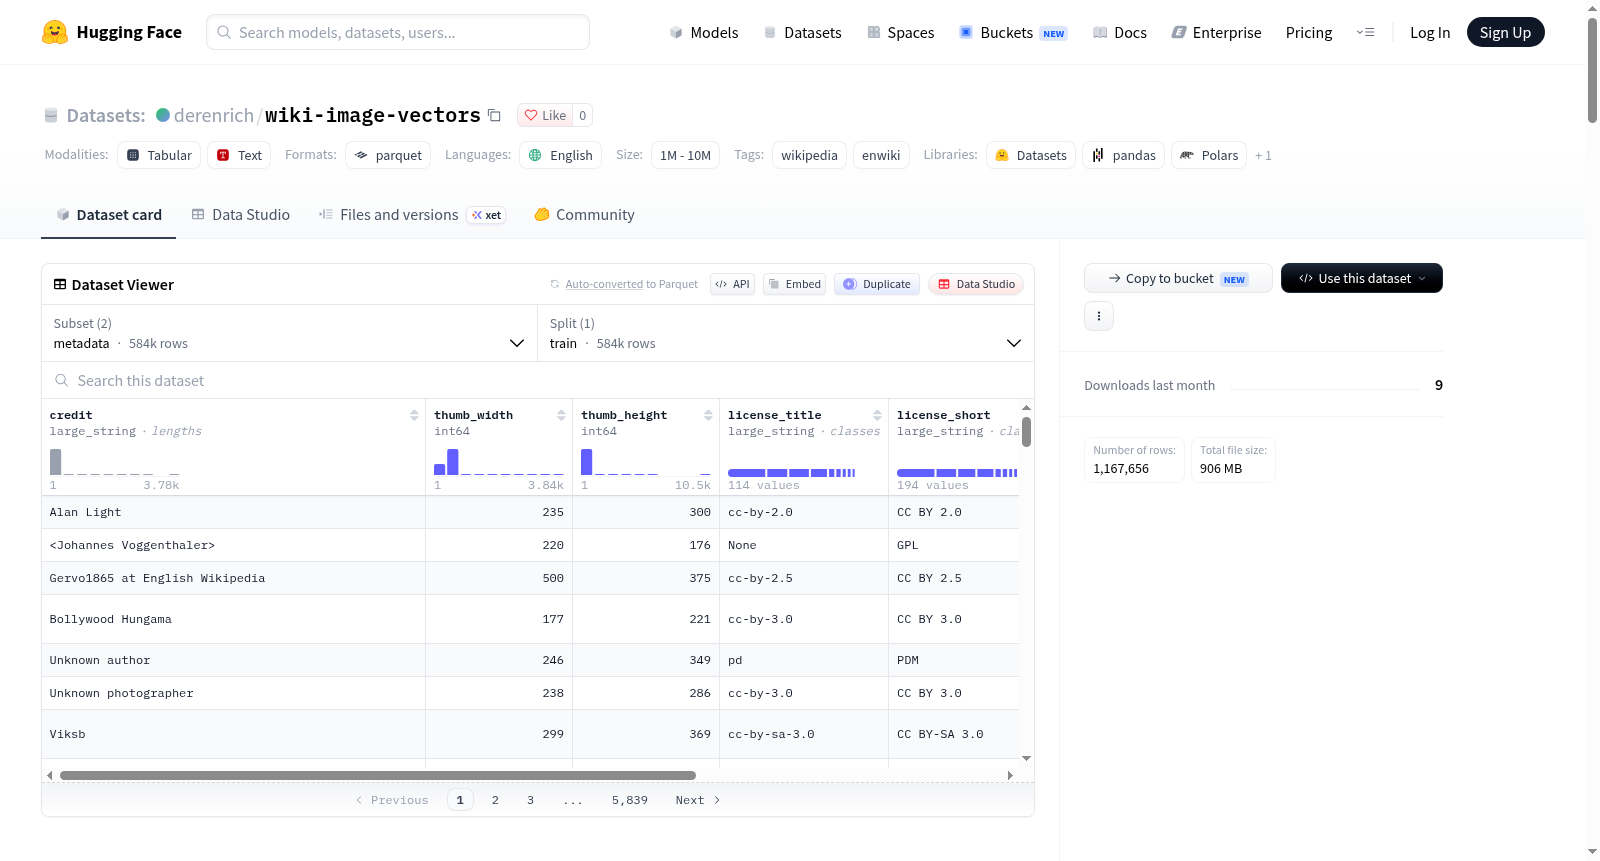The width and height of the screenshot is (1600, 861).
Task: Switch to the Data Studio tab
Action: point(241,215)
